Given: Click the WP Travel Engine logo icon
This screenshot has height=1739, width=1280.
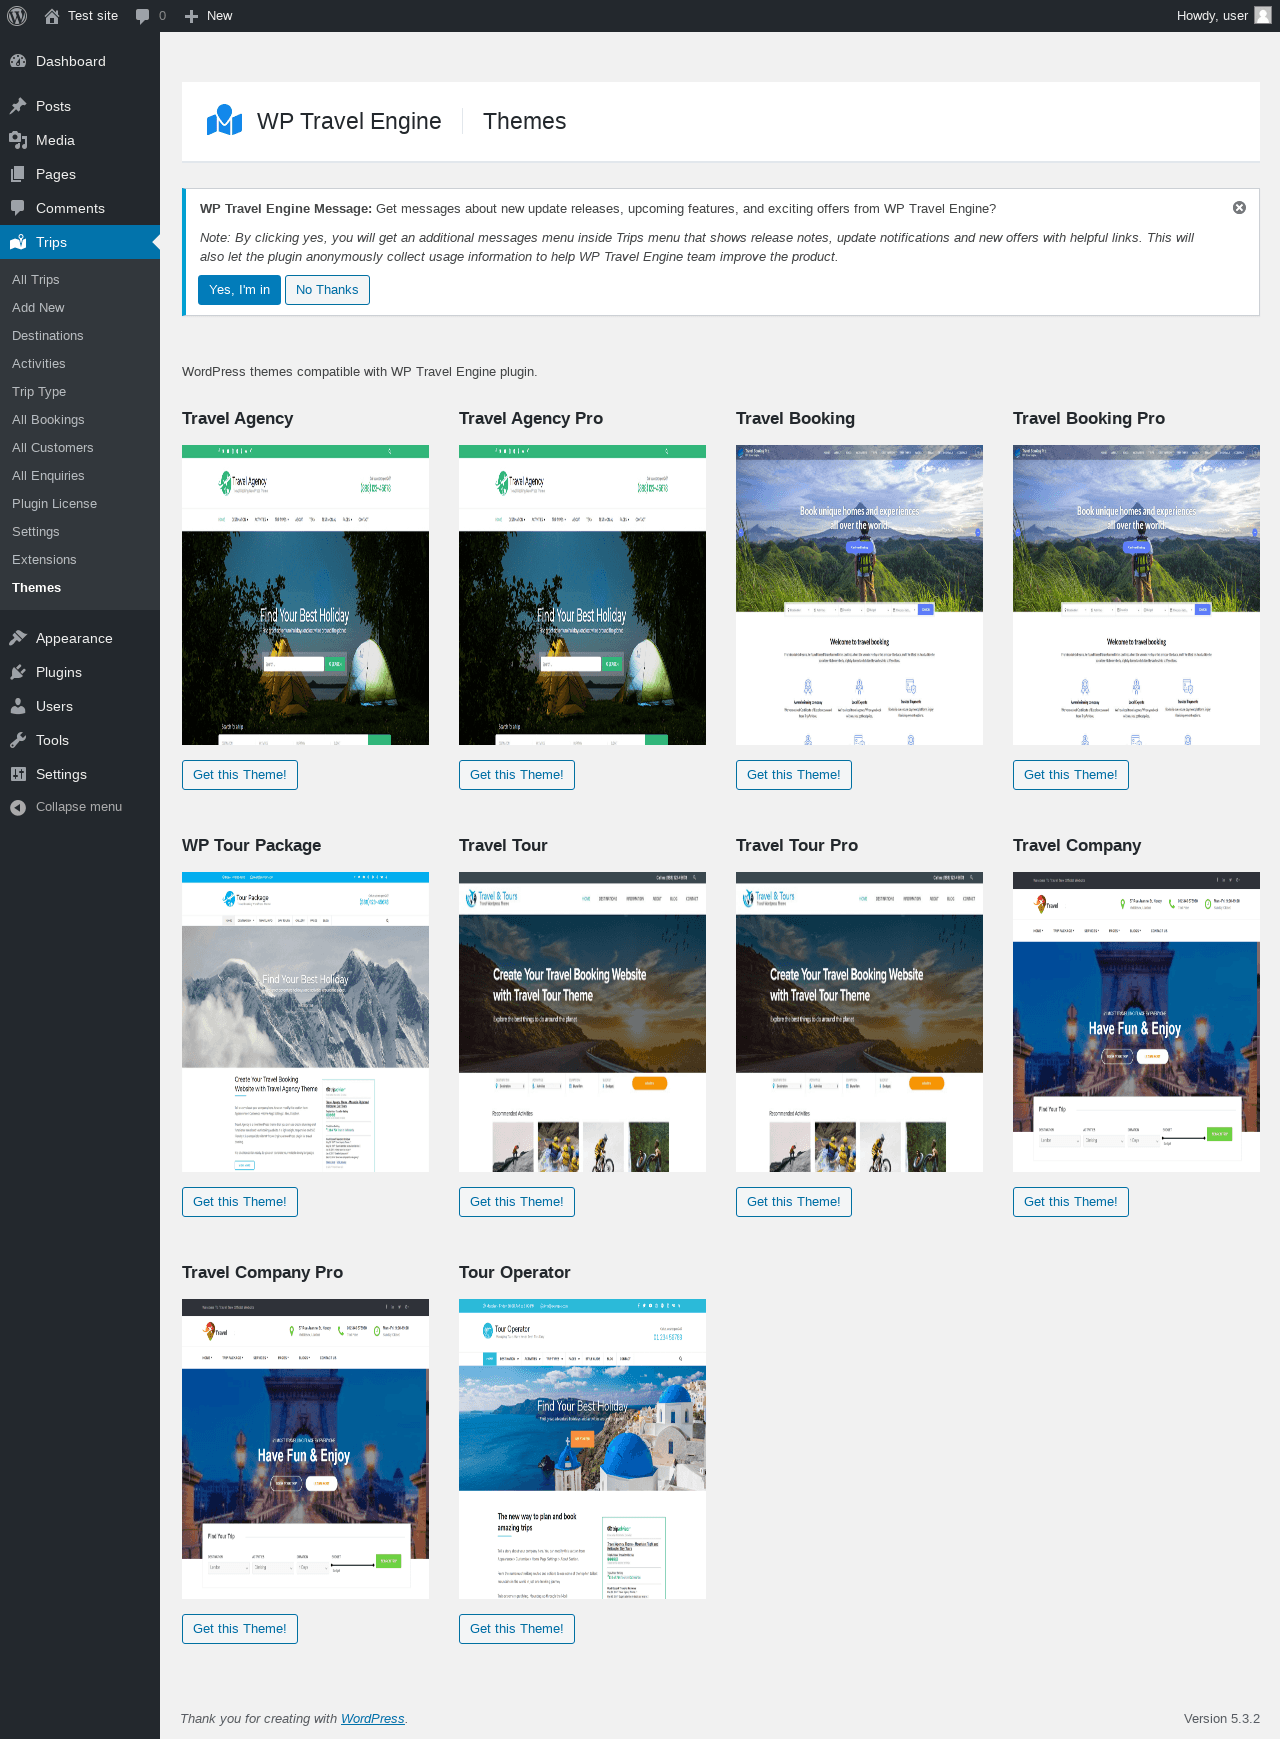Looking at the screenshot, I should coord(225,121).
